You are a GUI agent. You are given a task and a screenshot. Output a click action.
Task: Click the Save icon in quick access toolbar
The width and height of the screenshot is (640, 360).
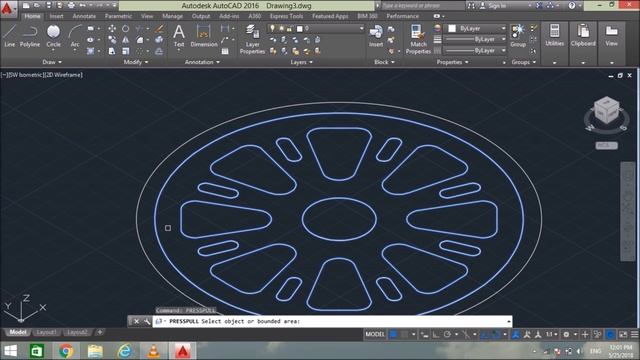49,5
